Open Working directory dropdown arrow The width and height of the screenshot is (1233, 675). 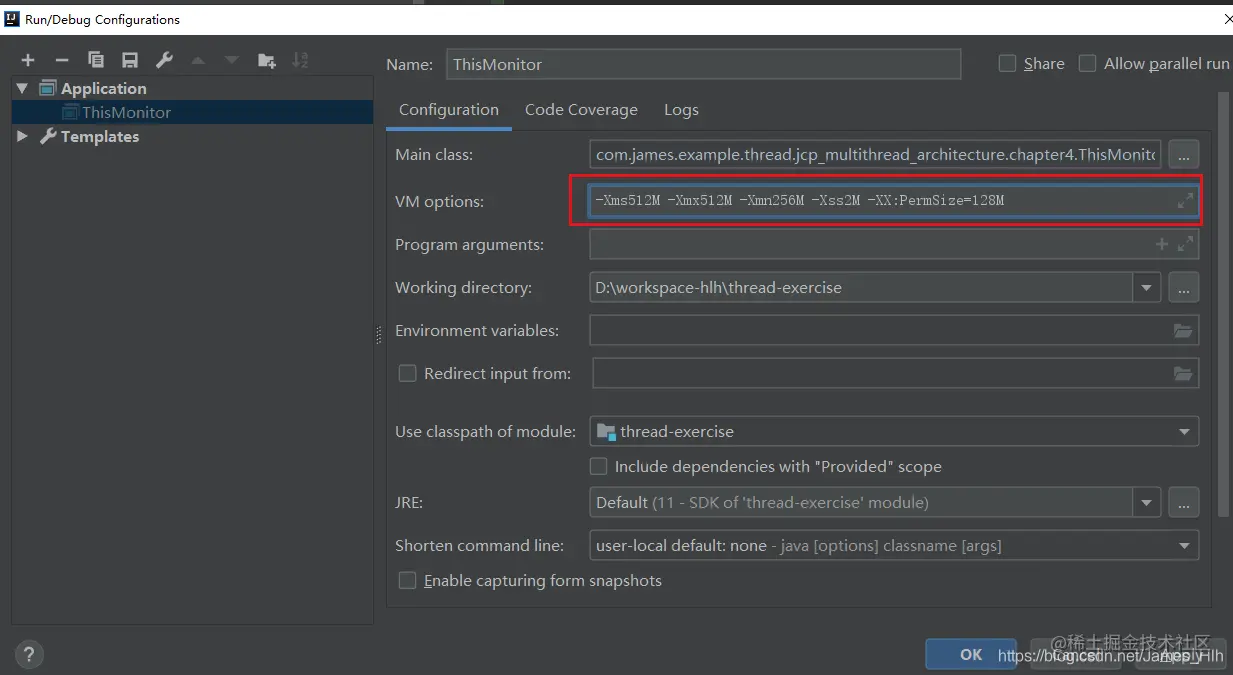pos(1146,288)
